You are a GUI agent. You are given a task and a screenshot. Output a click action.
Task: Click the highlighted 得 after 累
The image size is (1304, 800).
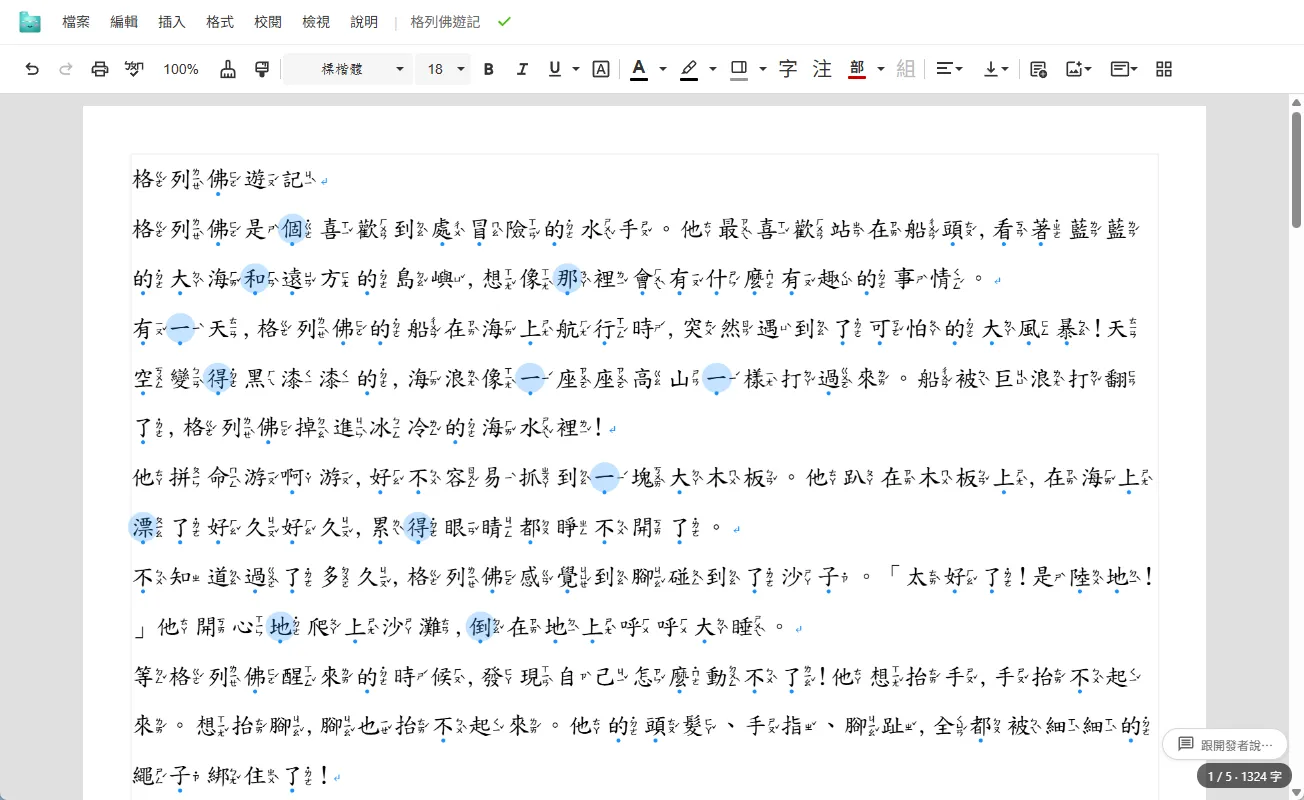click(417, 528)
